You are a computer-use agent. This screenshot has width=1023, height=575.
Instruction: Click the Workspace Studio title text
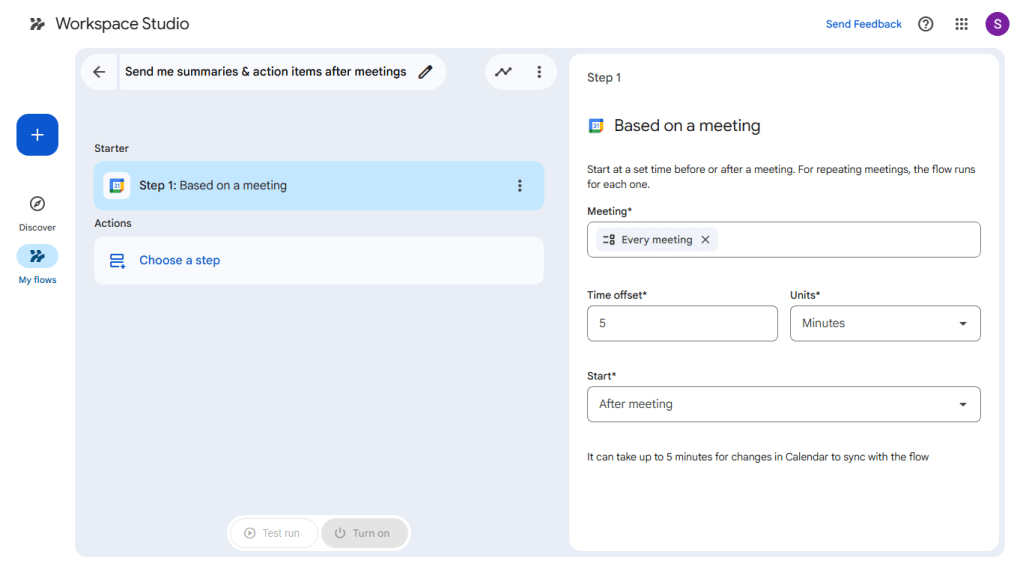(x=122, y=24)
